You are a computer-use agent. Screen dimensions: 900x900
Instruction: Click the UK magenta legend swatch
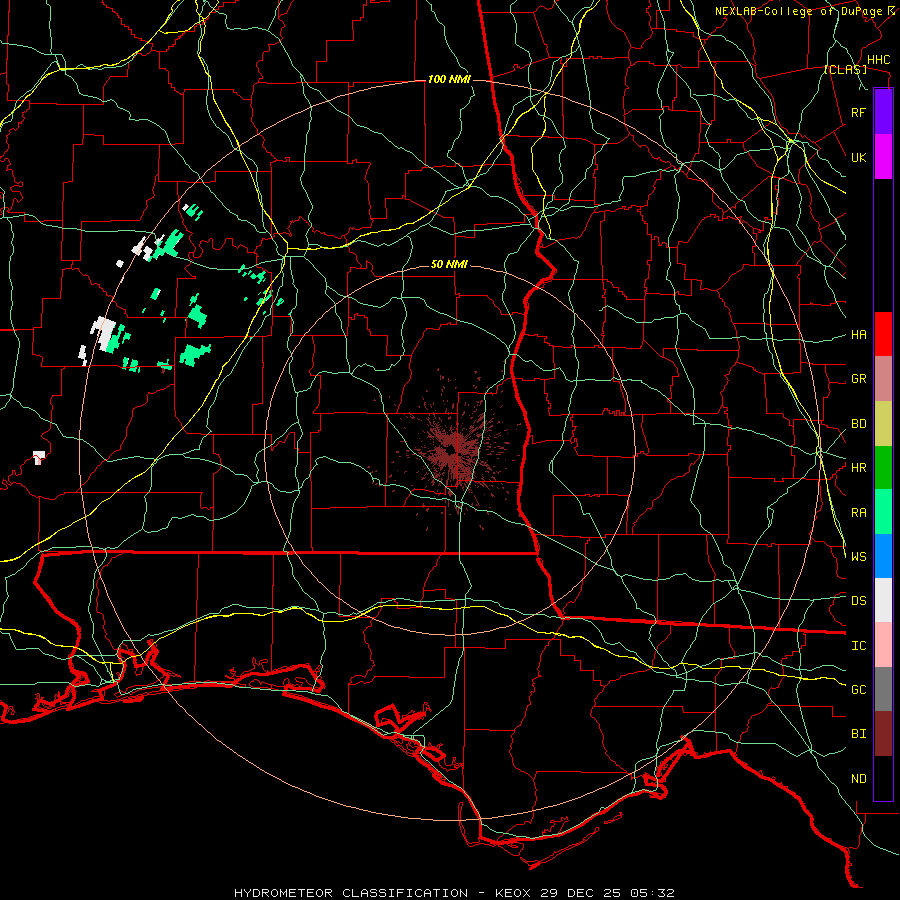point(883,157)
